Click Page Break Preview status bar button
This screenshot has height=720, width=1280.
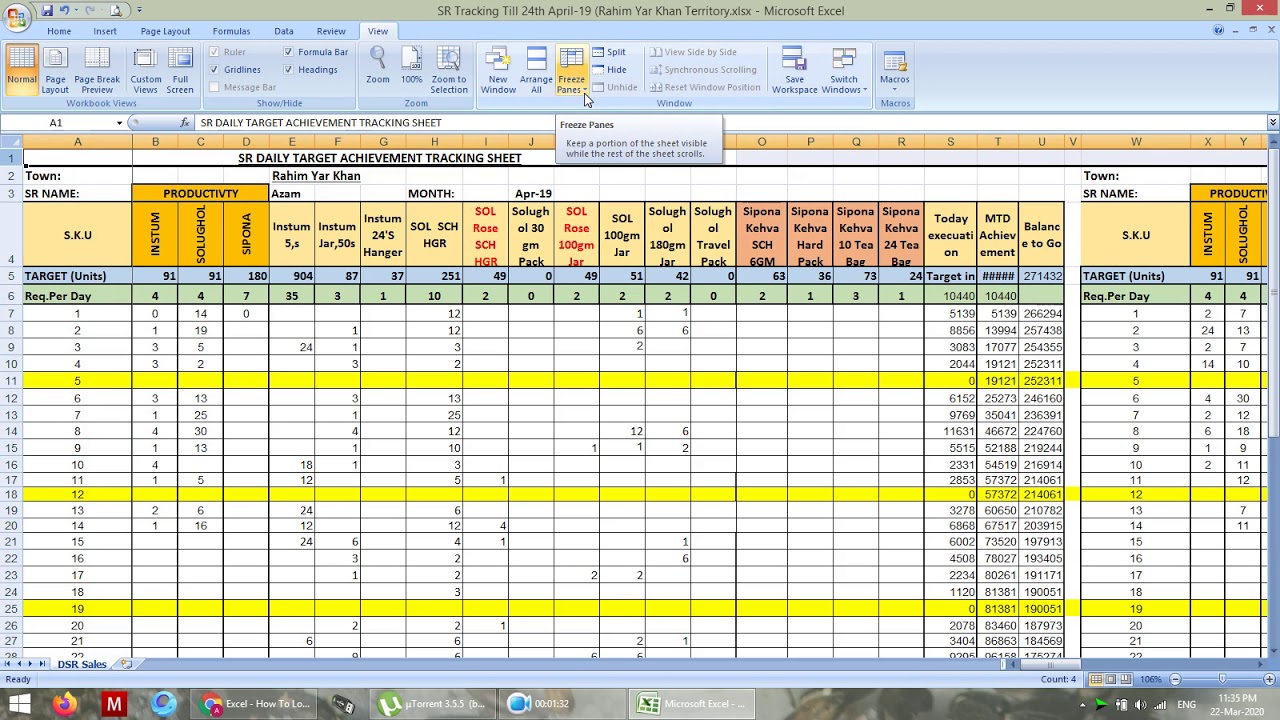tap(1128, 680)
